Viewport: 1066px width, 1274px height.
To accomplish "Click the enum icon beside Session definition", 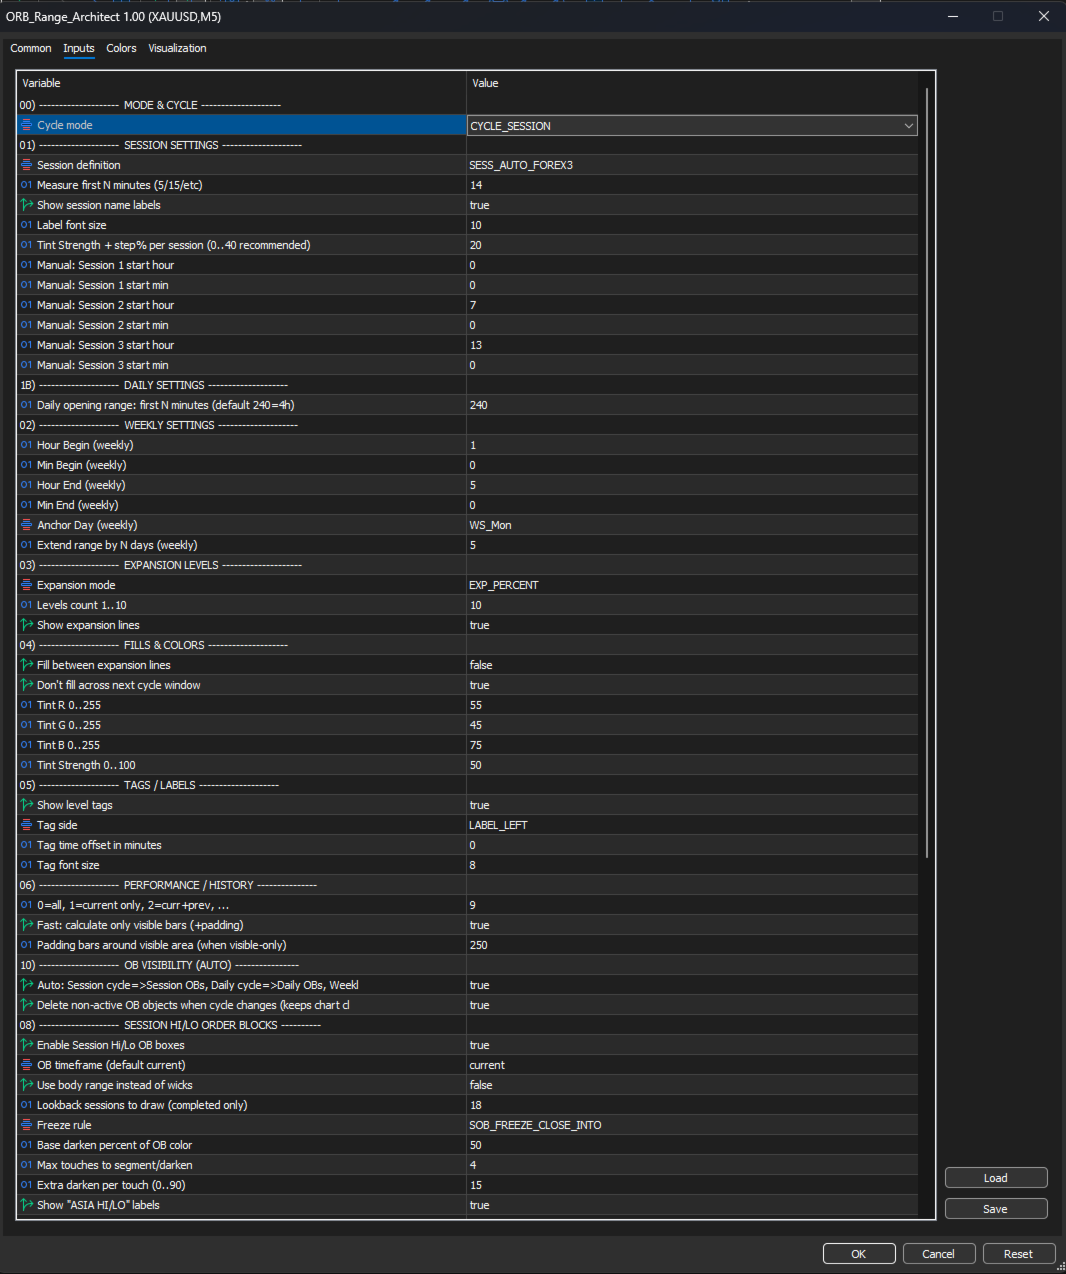I will point(27,165).
